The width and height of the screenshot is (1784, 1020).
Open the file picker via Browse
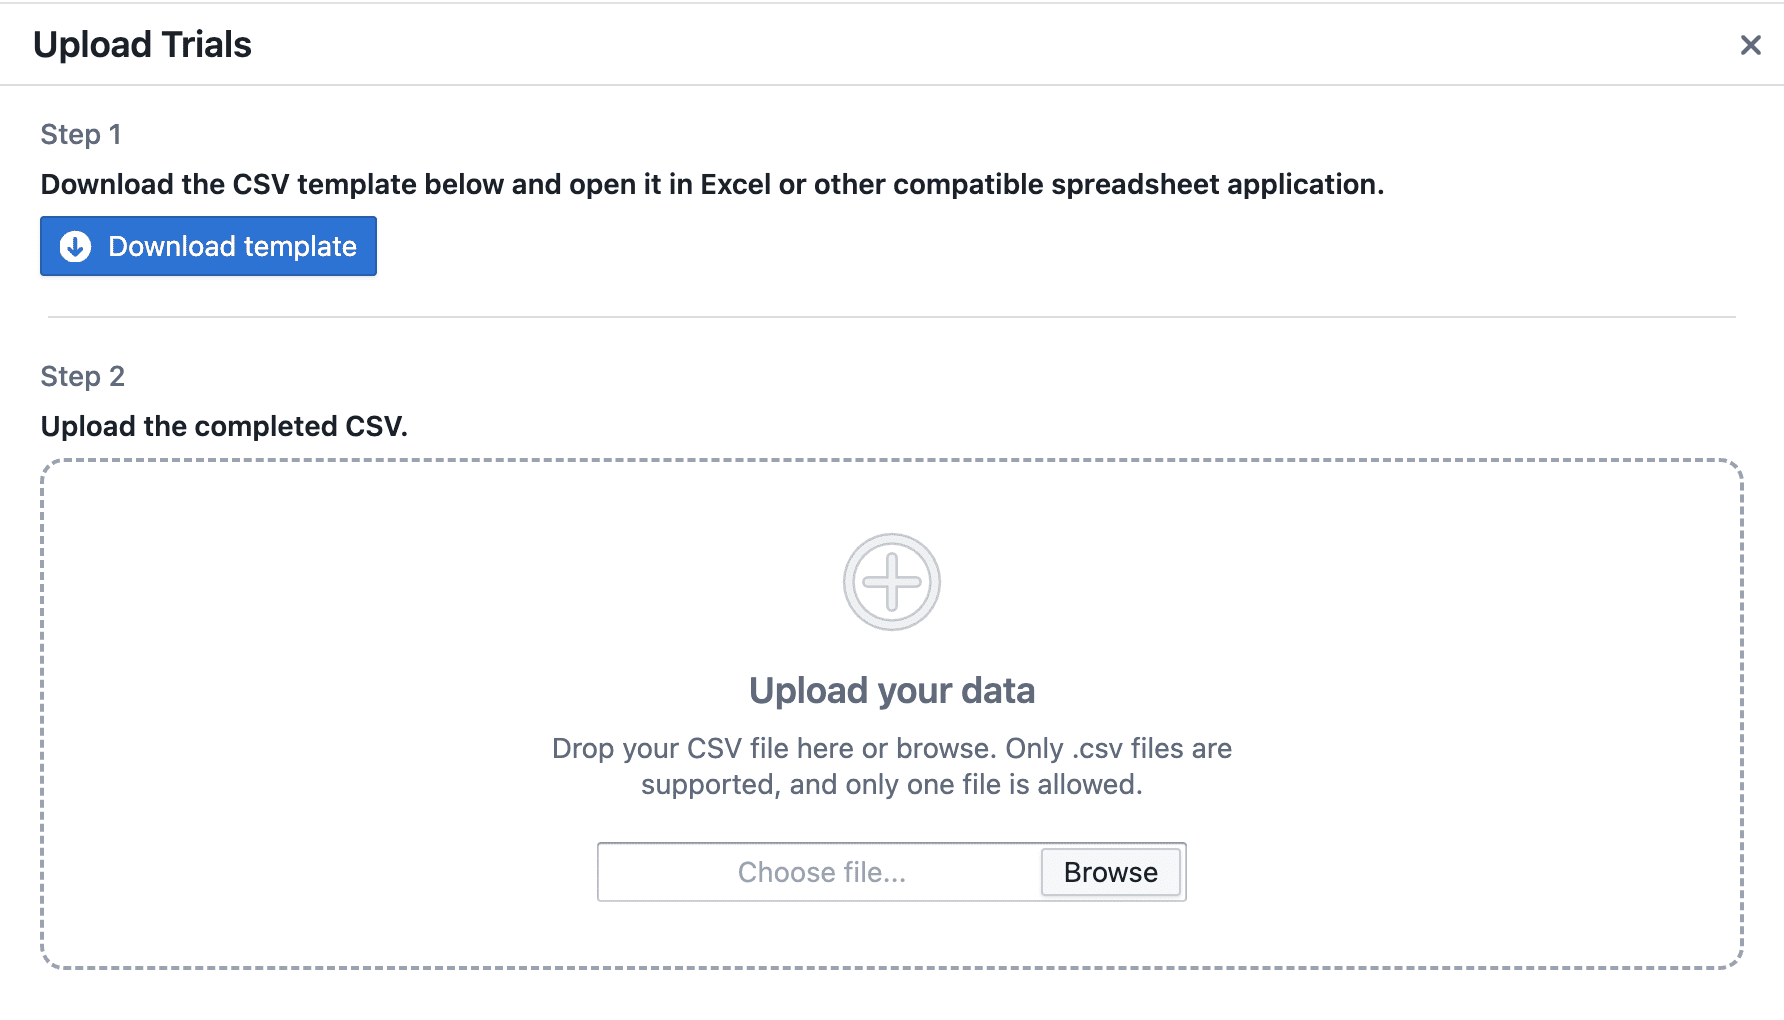tap(1110, 872)
